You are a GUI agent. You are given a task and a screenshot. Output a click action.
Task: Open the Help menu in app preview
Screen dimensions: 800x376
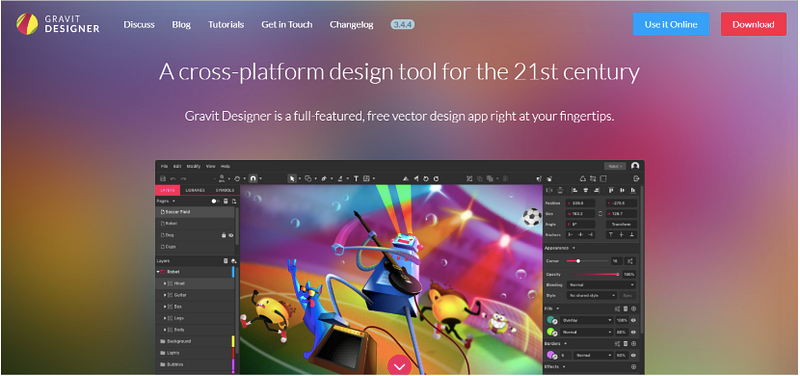coord(226,166)
